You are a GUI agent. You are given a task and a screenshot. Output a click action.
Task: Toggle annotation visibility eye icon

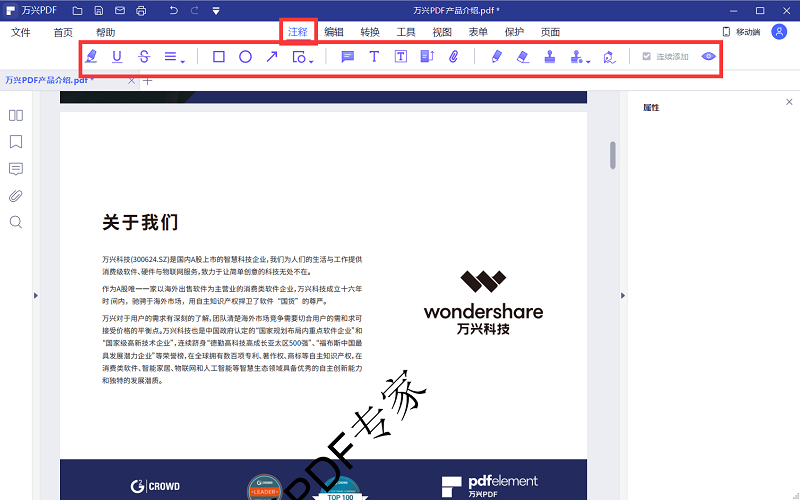click(x=709, y=57)
